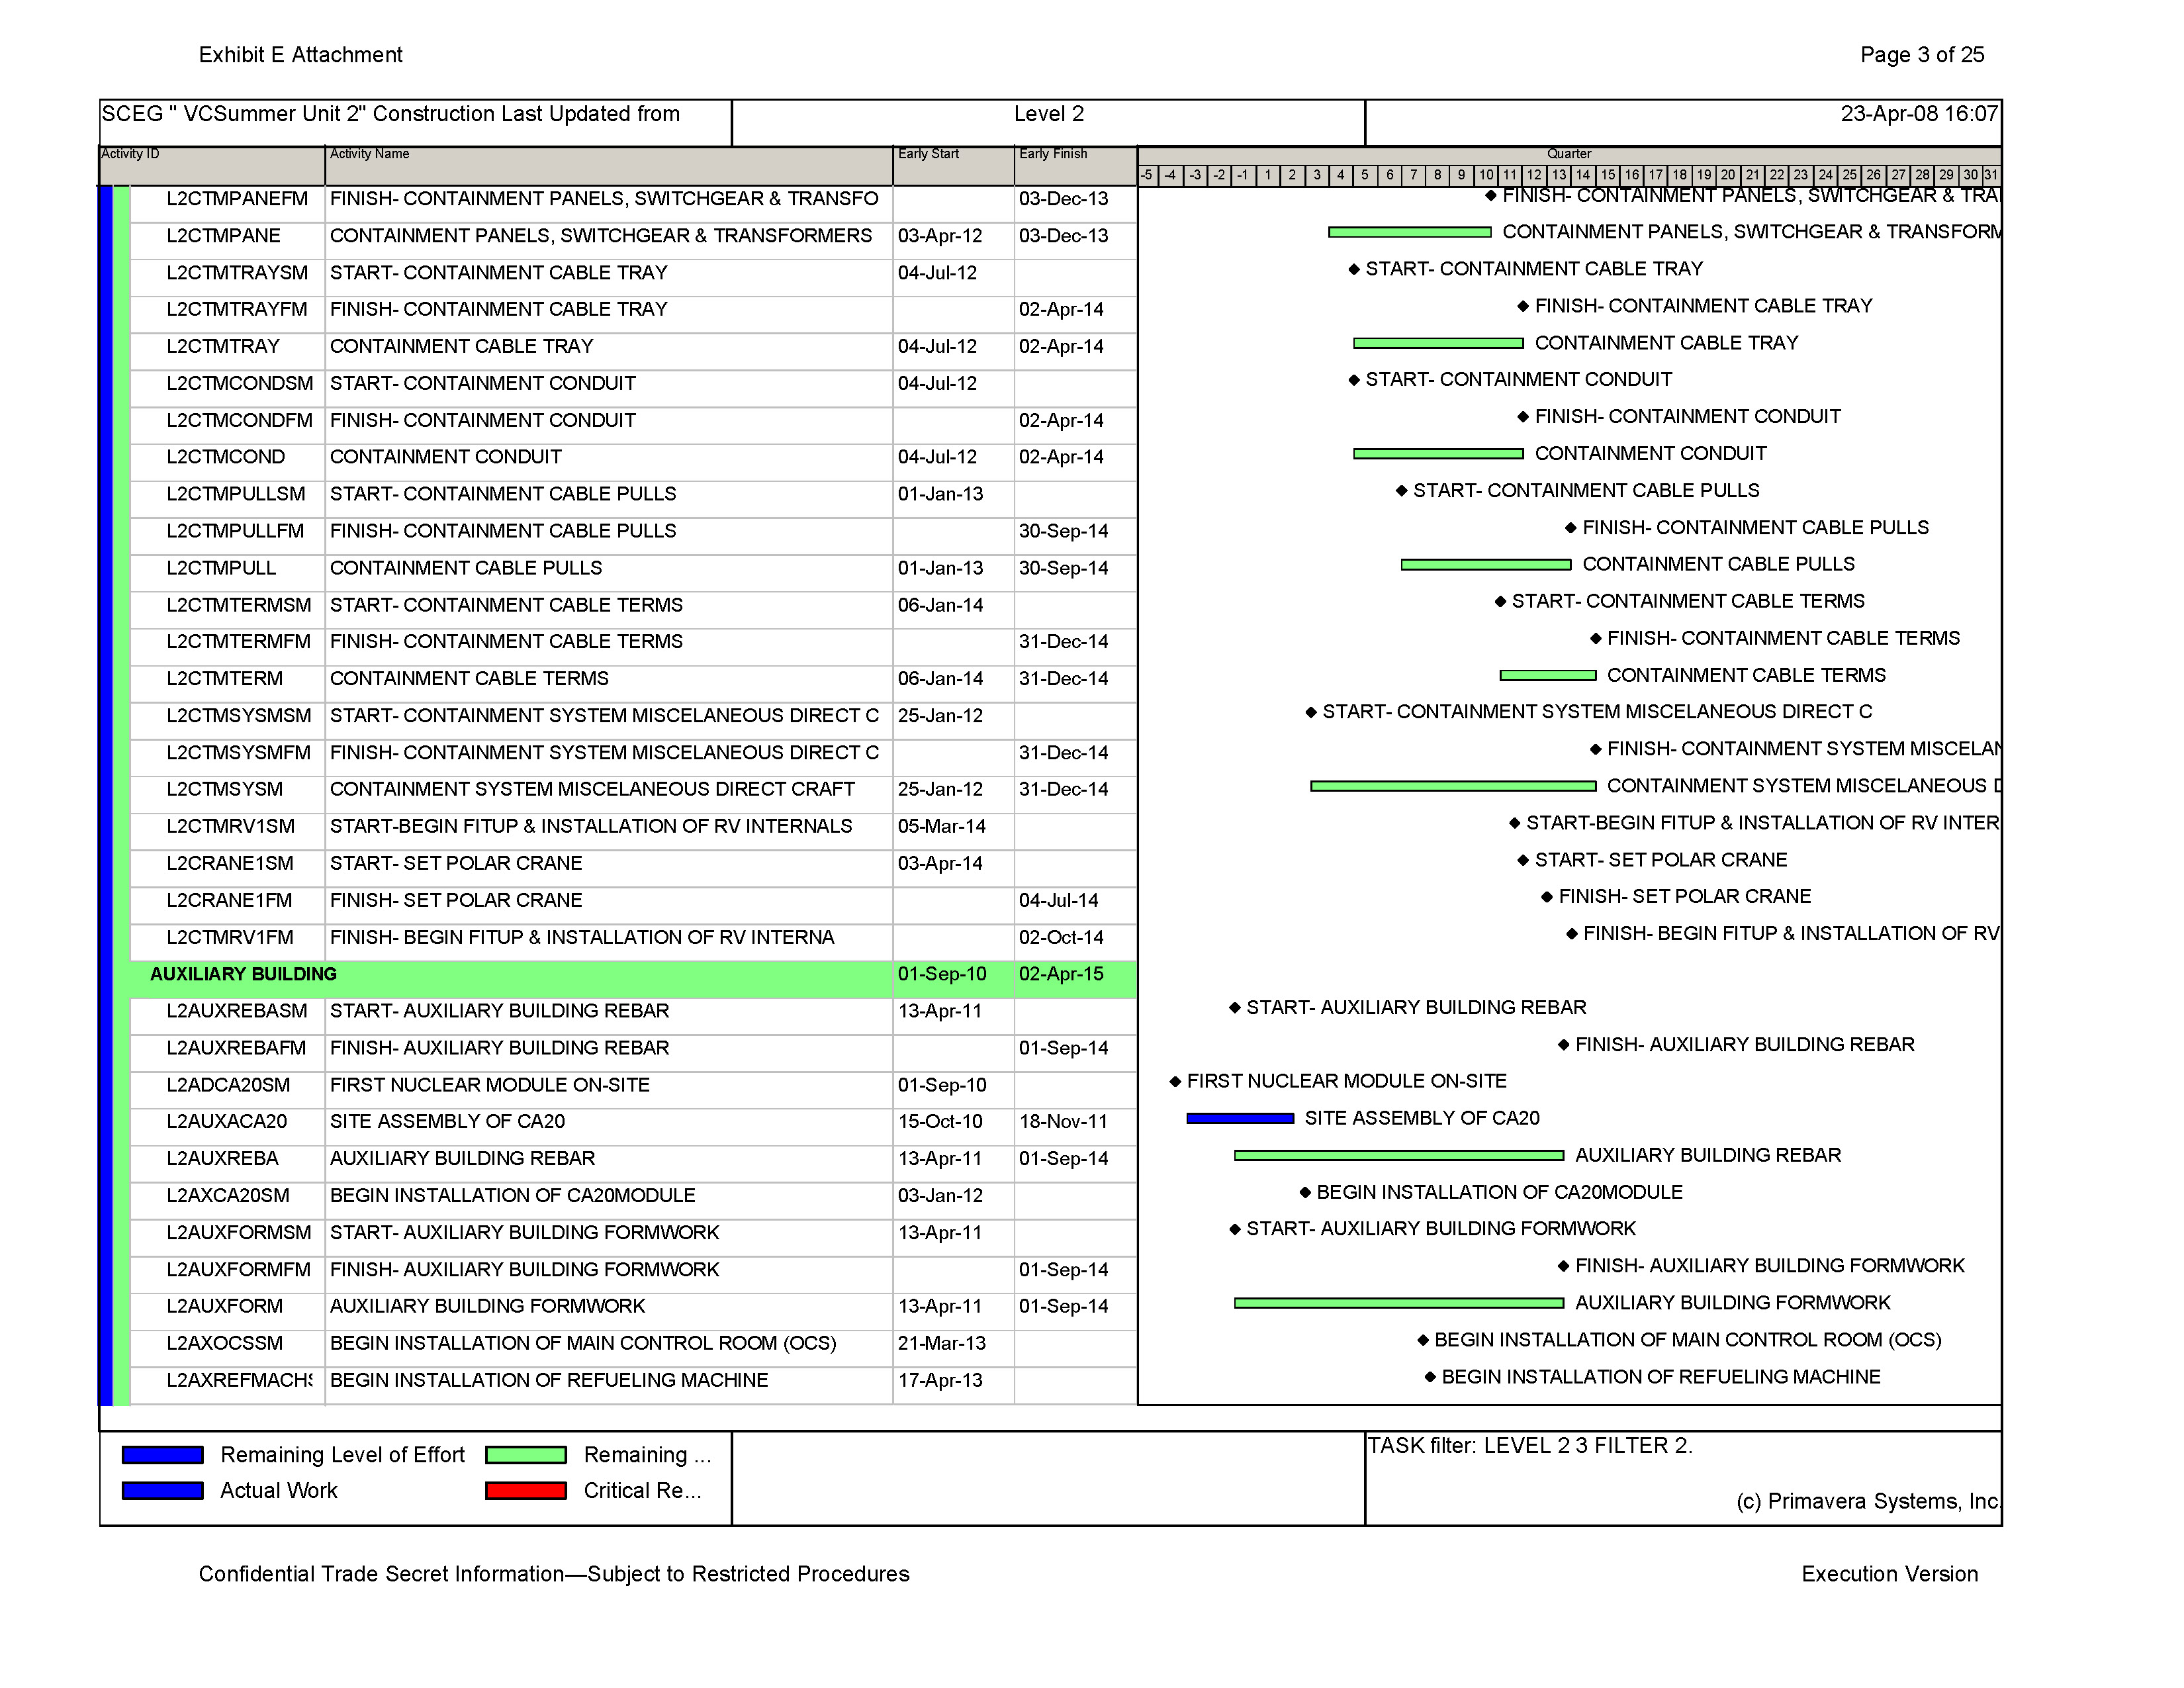Click the green Remaining legend swatch
The height and width of the screenshot is (1688, 2184).
[526, 1454]
